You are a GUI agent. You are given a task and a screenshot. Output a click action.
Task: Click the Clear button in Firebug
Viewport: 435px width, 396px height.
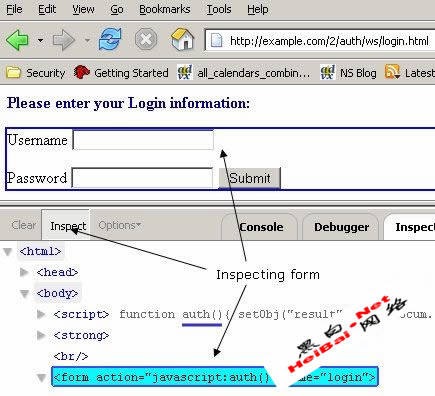click(x=23, y=225)
